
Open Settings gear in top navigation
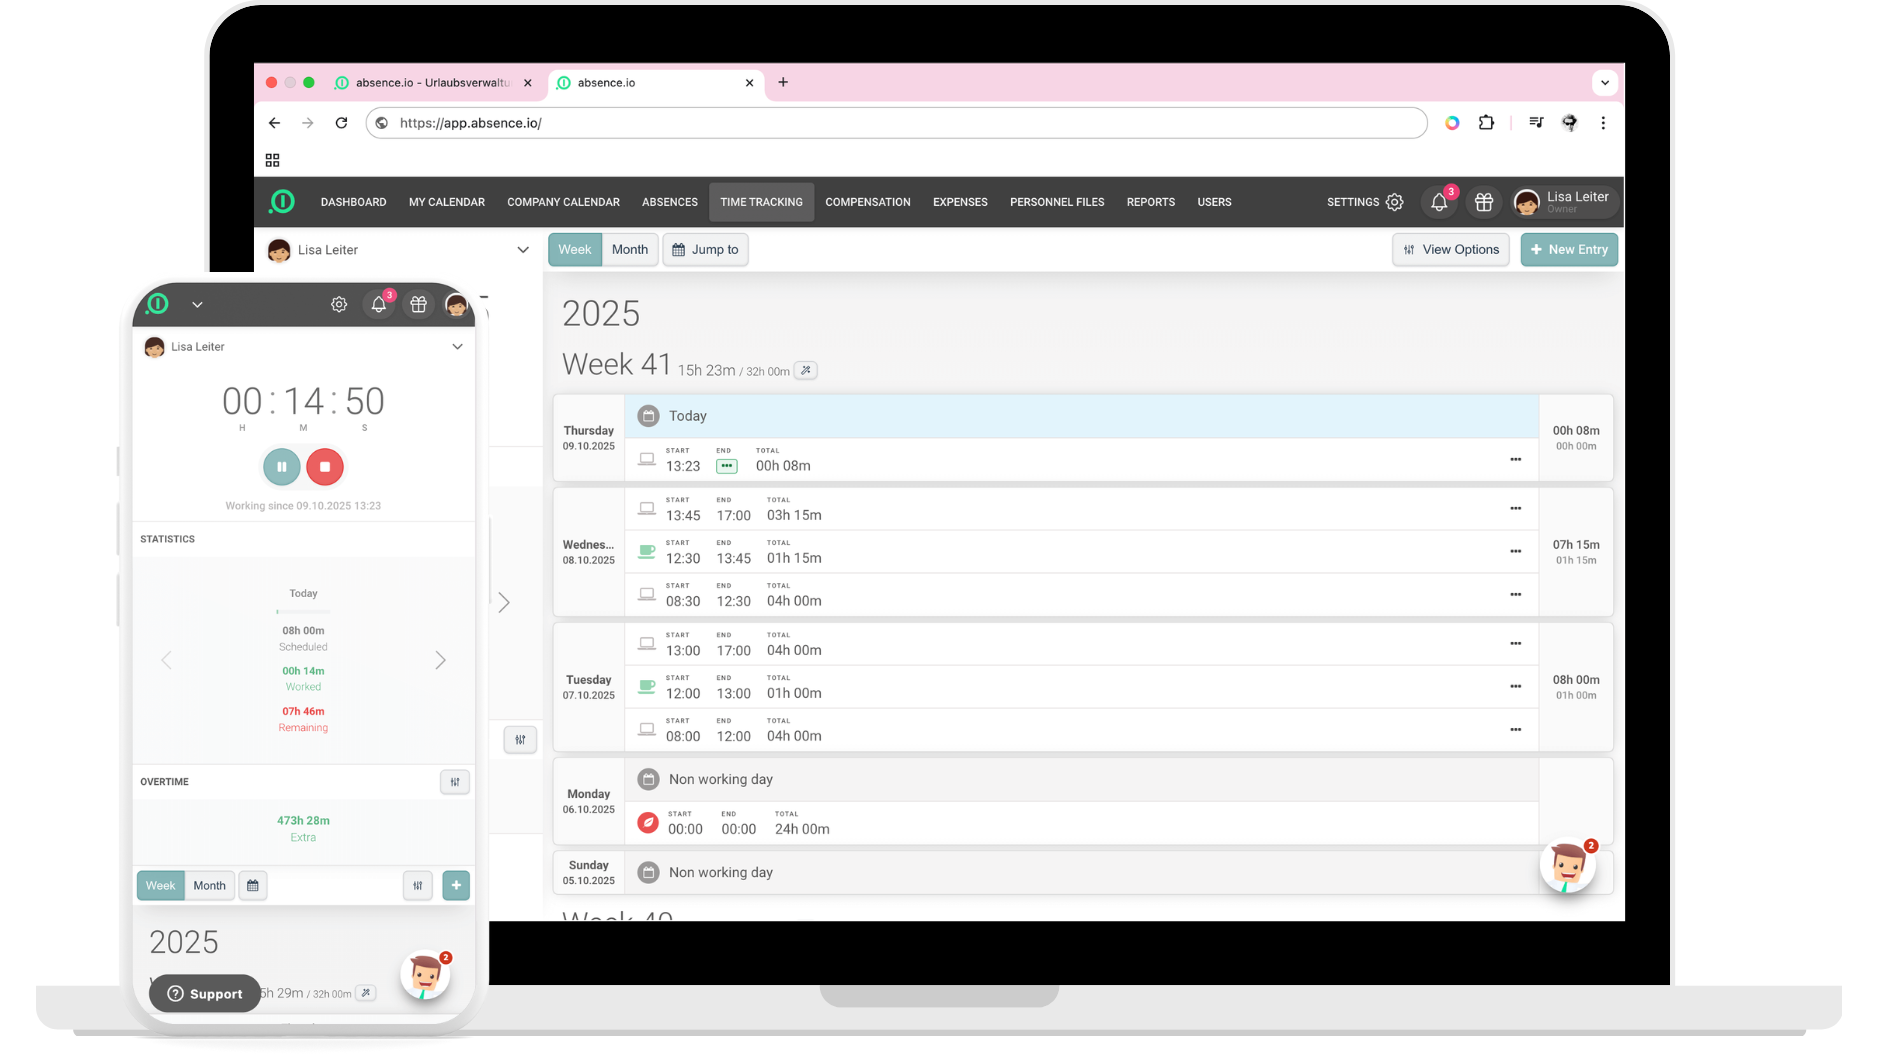(x=1394, y=203)
